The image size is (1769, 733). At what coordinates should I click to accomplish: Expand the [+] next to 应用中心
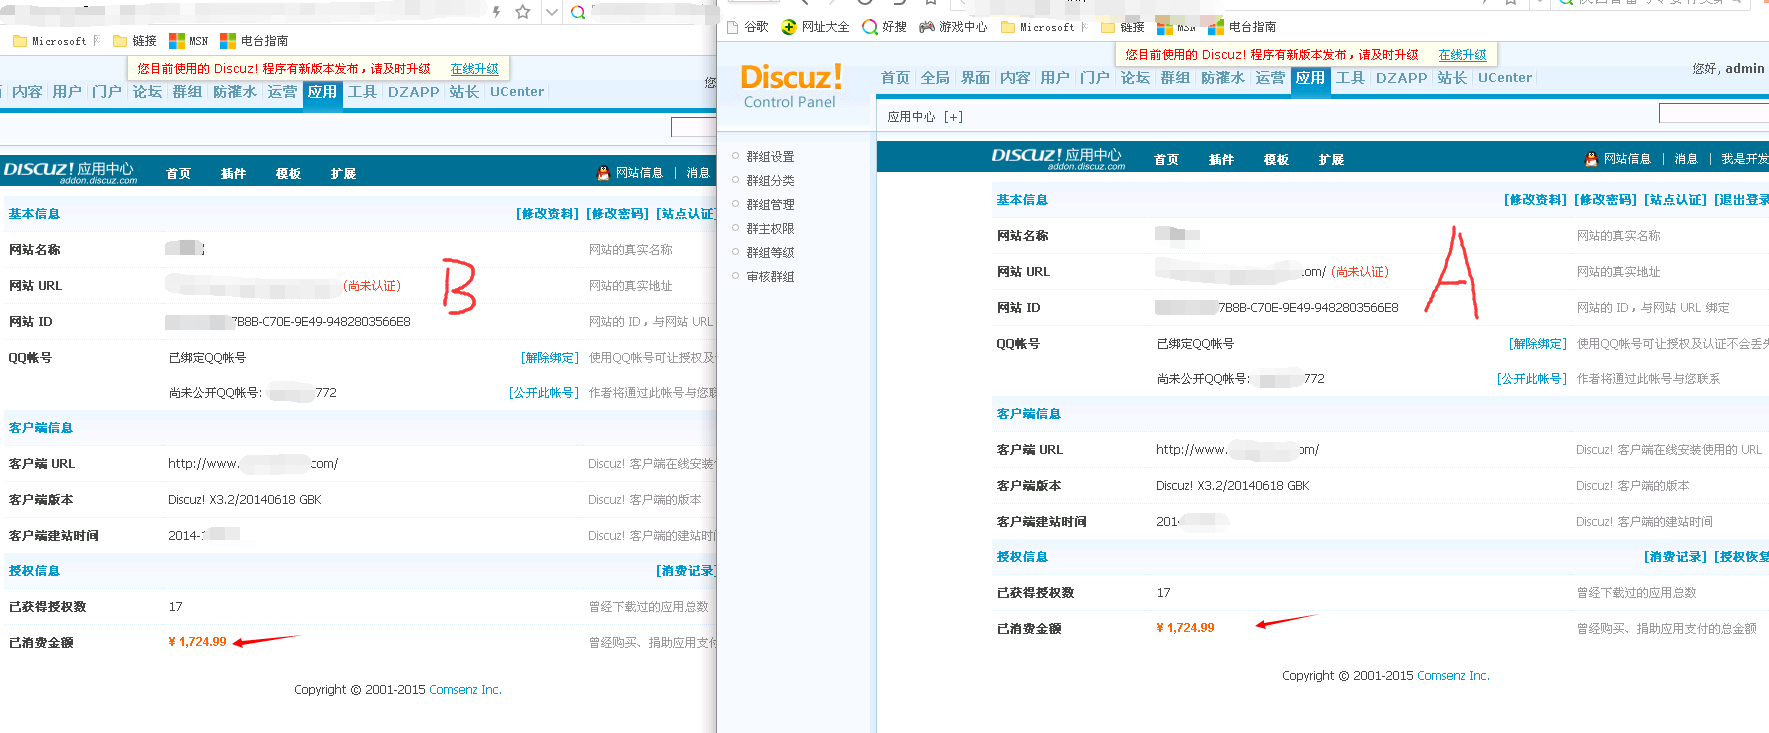click(953, 117)
